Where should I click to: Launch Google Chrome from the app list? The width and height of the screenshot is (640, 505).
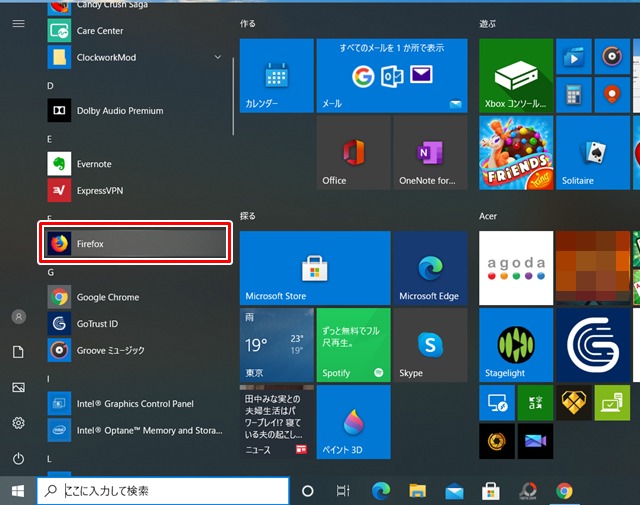(x=136, y=297)
